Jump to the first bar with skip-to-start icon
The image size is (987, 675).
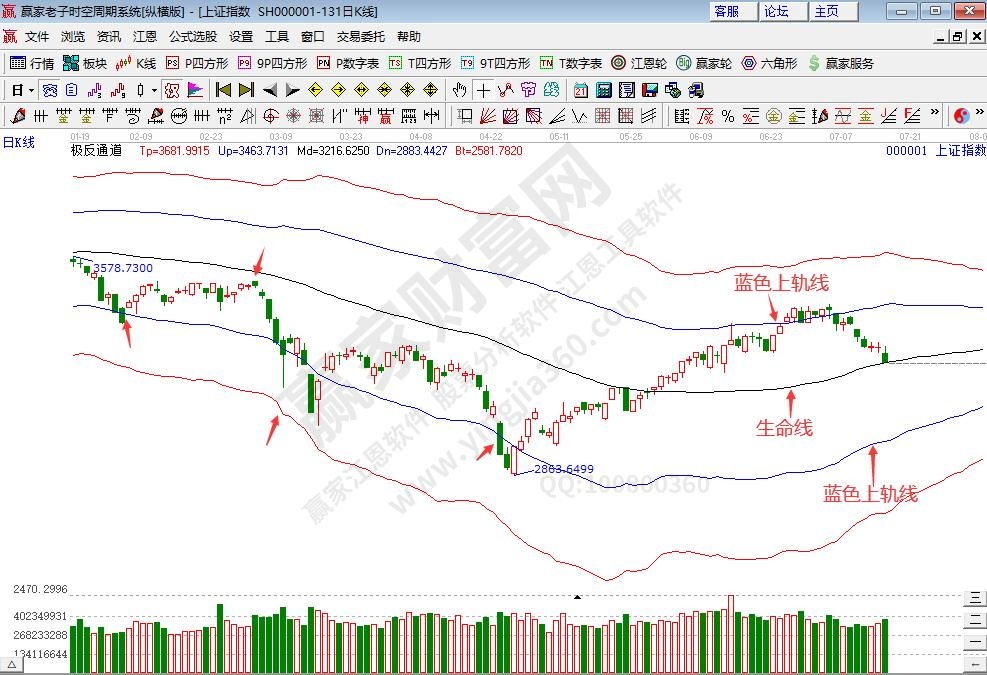click(223, 89)
